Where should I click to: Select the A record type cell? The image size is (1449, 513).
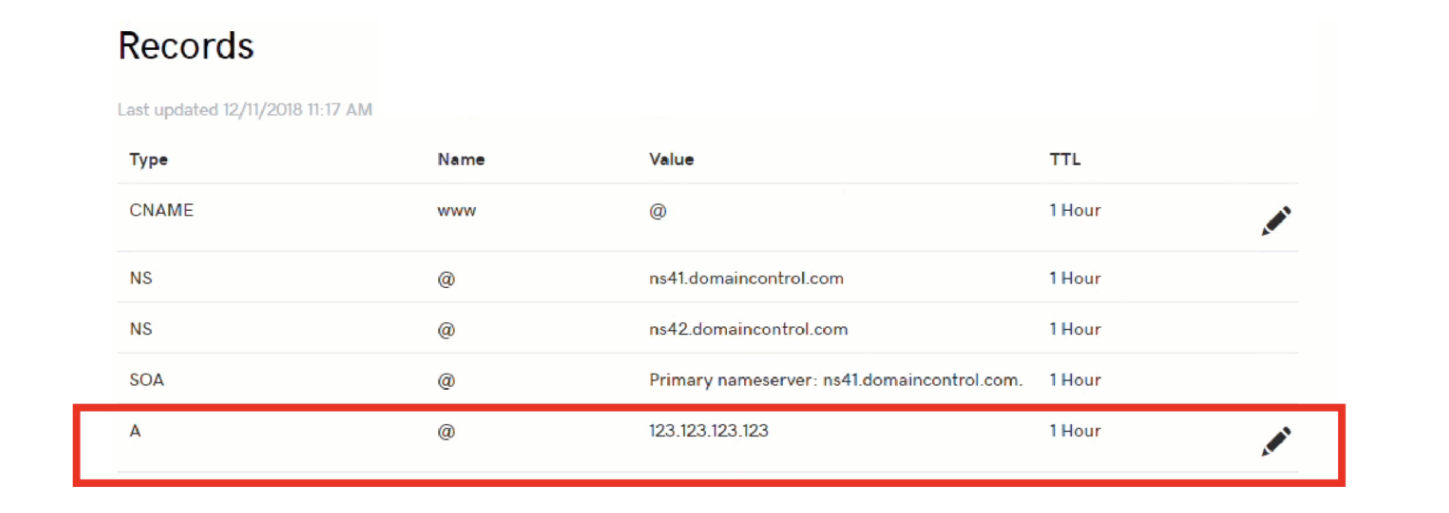pyautogui.click(x=135, y=431)
